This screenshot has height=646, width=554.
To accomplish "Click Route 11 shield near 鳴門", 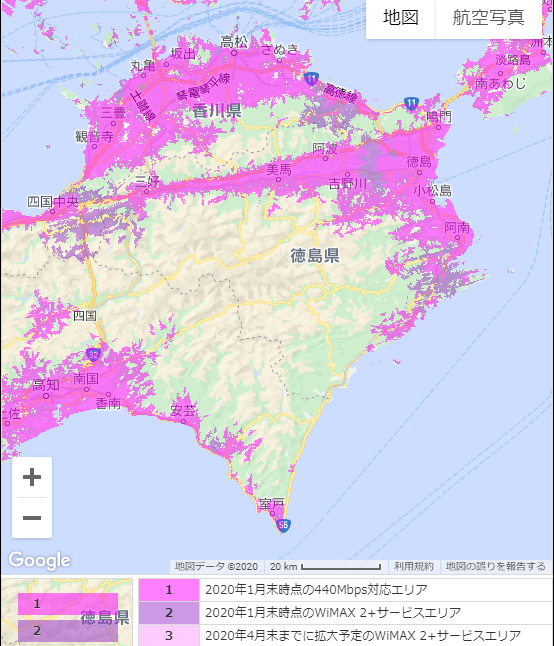I will click(x=411, y=103).
